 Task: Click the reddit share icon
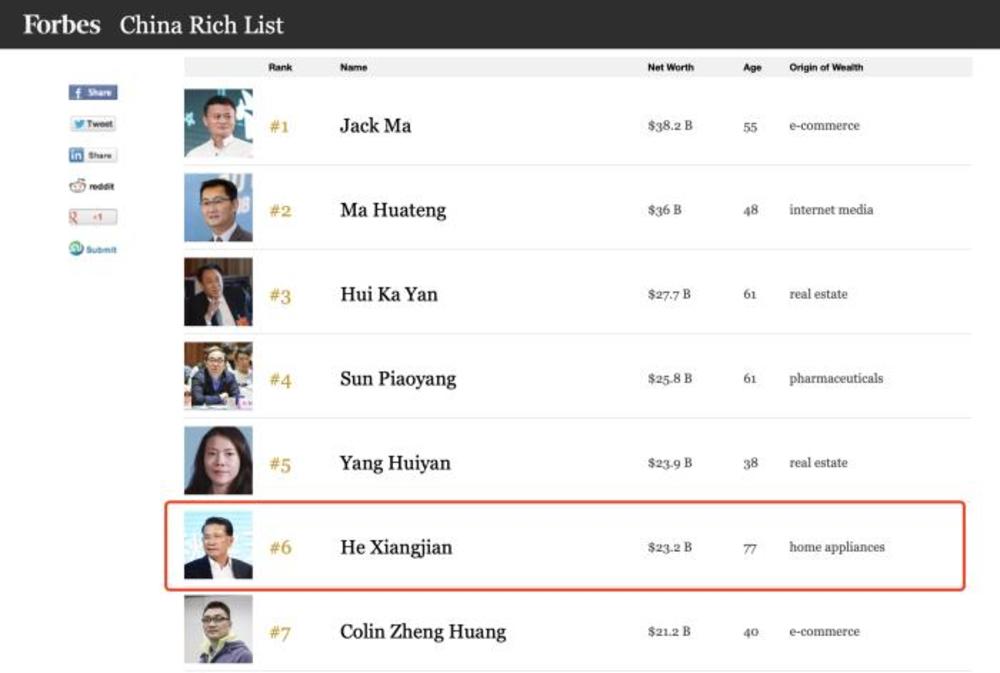coord(92,186)
